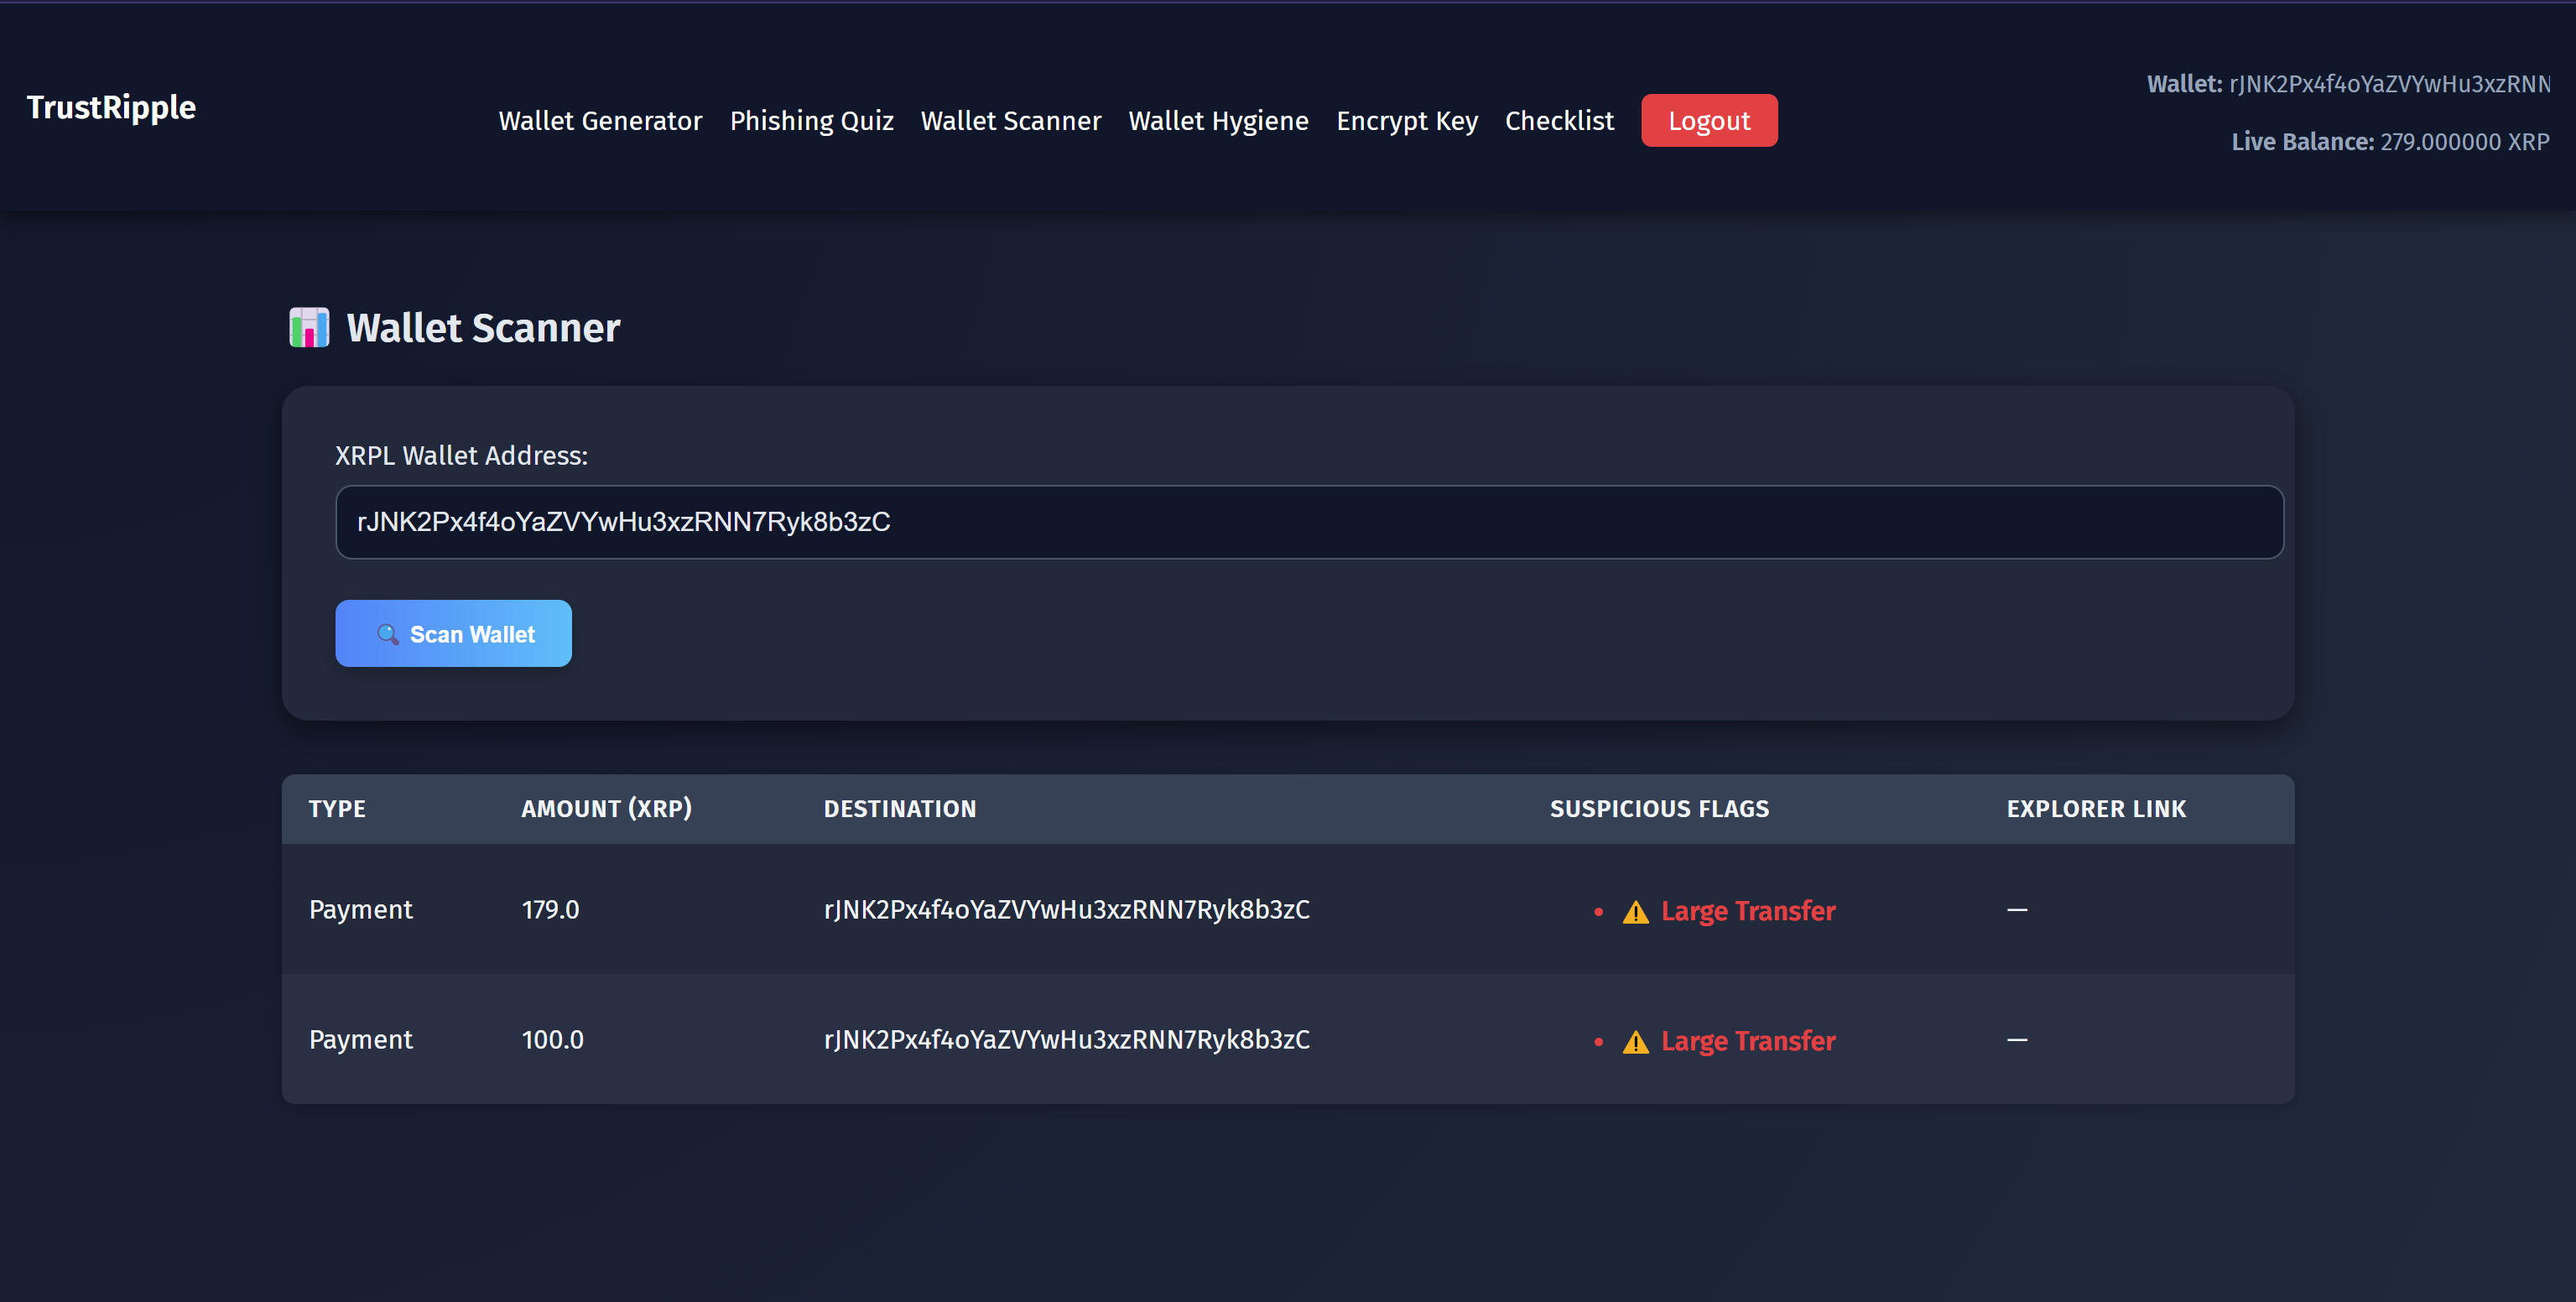Click the wallet address in the header
Viewport: 2576px width, 1302px height.
click(2388, 84)
